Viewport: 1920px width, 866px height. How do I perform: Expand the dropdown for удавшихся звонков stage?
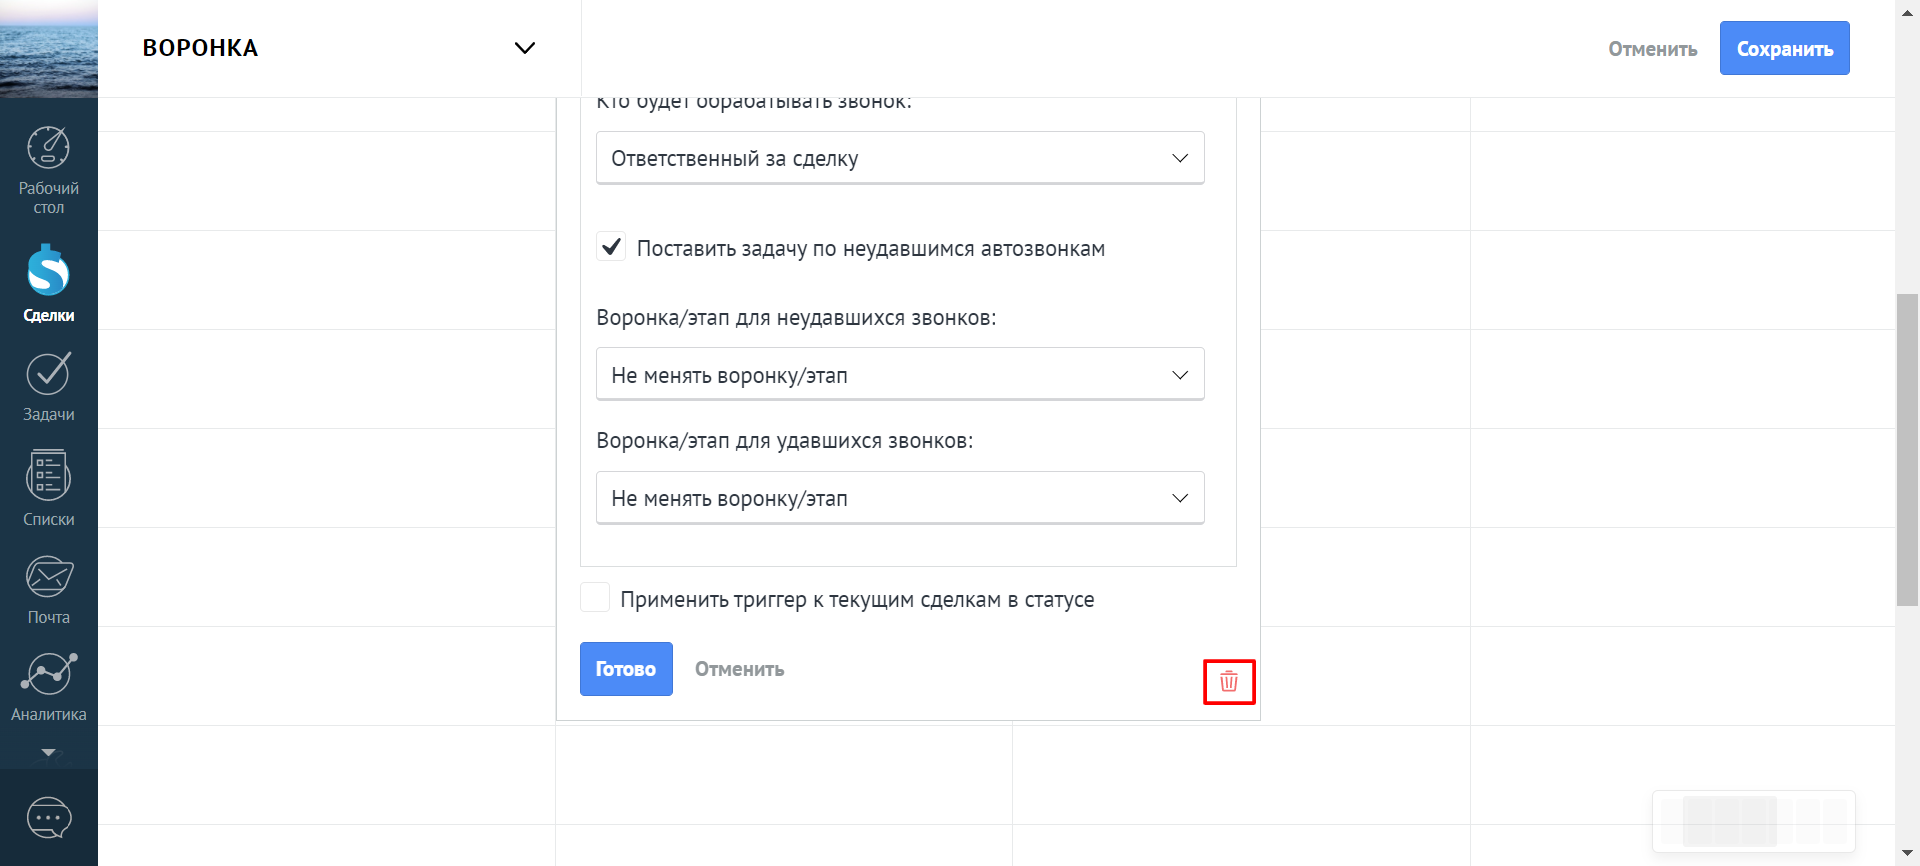pyautogui.click(x=899, y=498)
